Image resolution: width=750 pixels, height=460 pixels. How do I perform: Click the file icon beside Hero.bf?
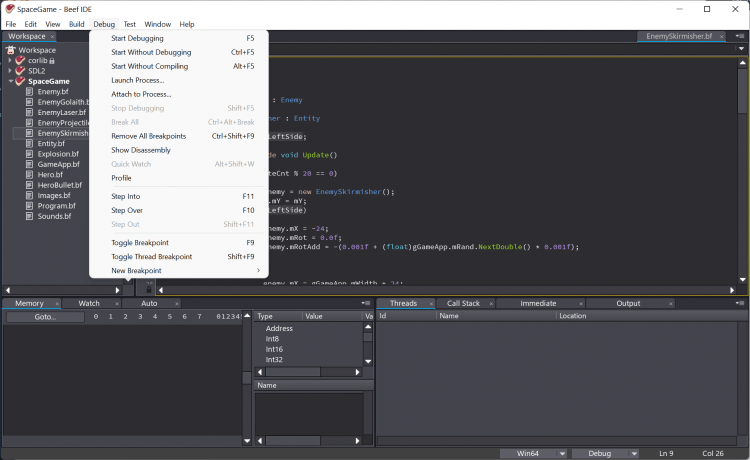pyautogui.click(x=30, y=174)
